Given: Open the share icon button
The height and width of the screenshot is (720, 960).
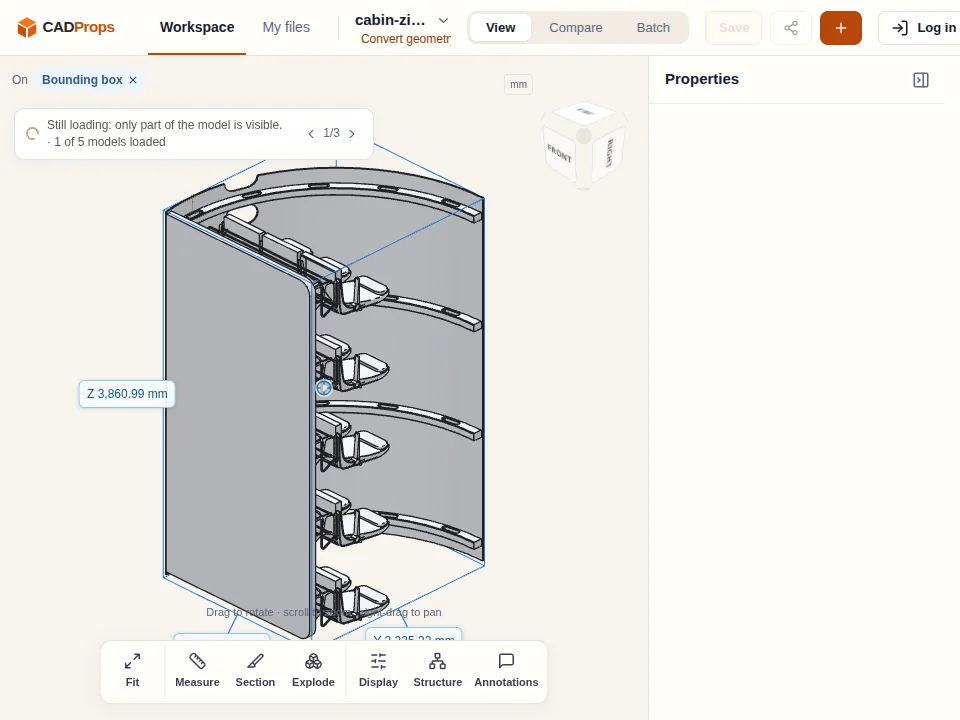Looking at the screenshot, I should [x=791, y=28].
